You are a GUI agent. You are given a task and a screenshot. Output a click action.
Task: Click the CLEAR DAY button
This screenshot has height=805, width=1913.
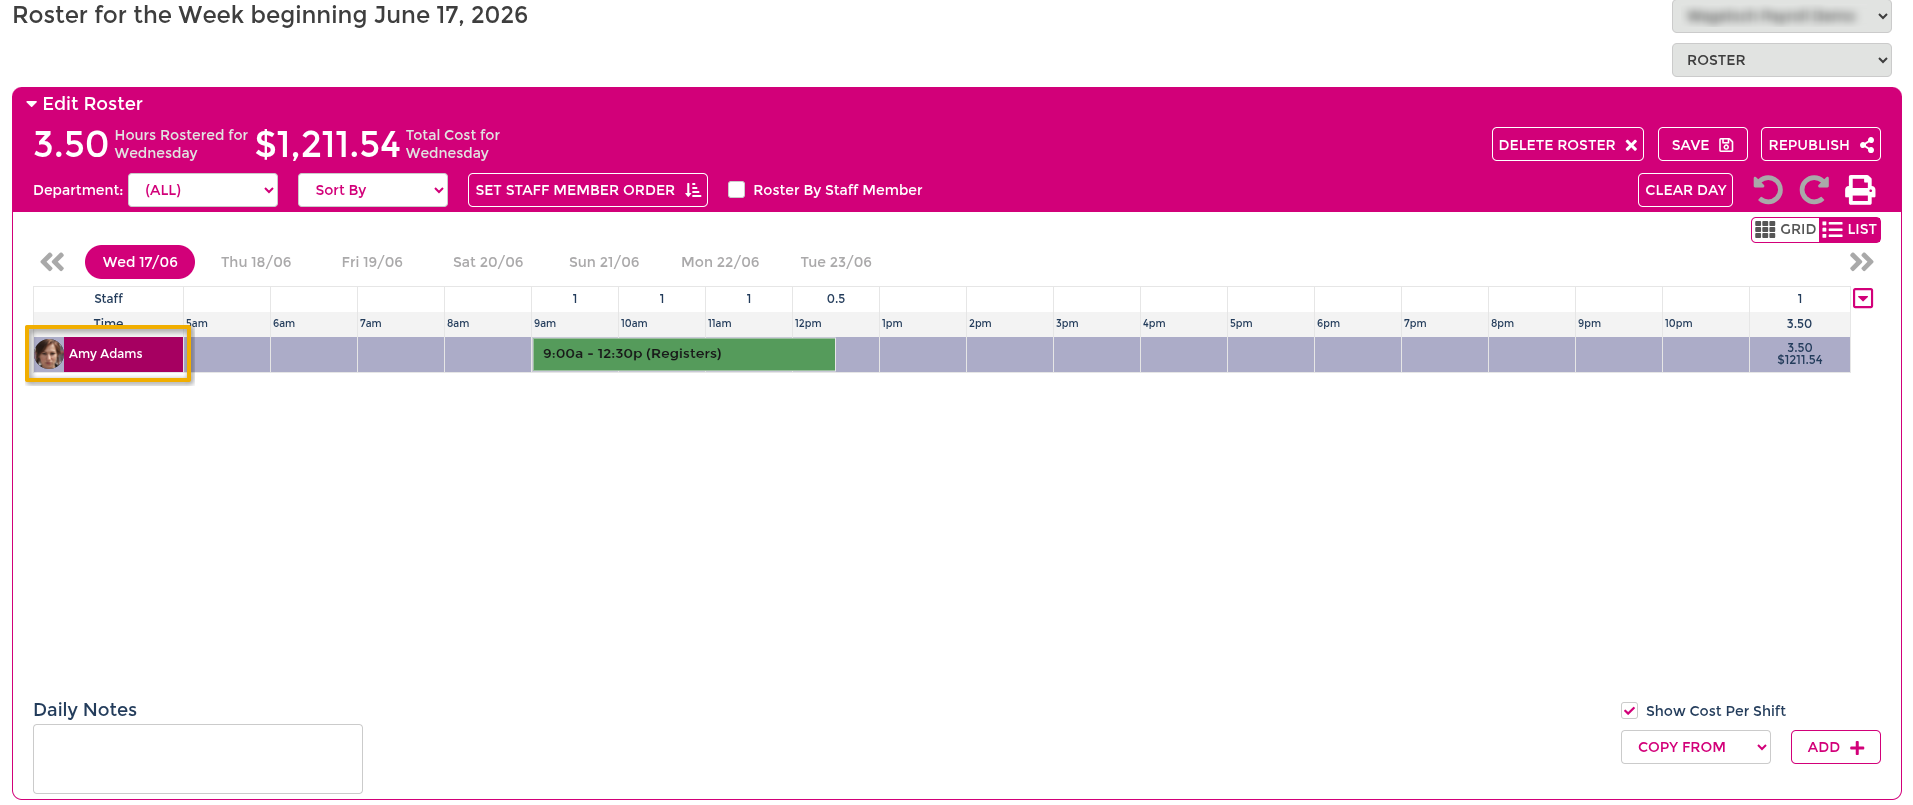coord(1685,190)
